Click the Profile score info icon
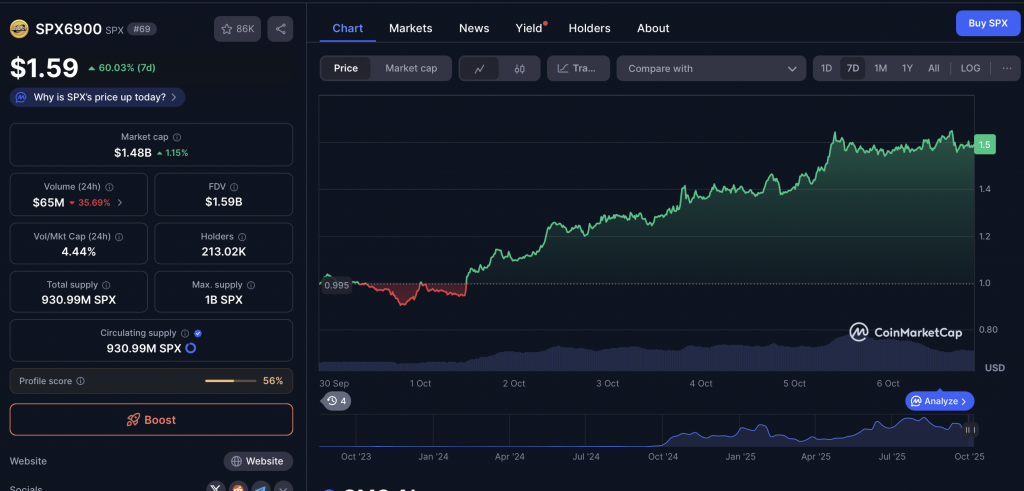 point(81,381)
